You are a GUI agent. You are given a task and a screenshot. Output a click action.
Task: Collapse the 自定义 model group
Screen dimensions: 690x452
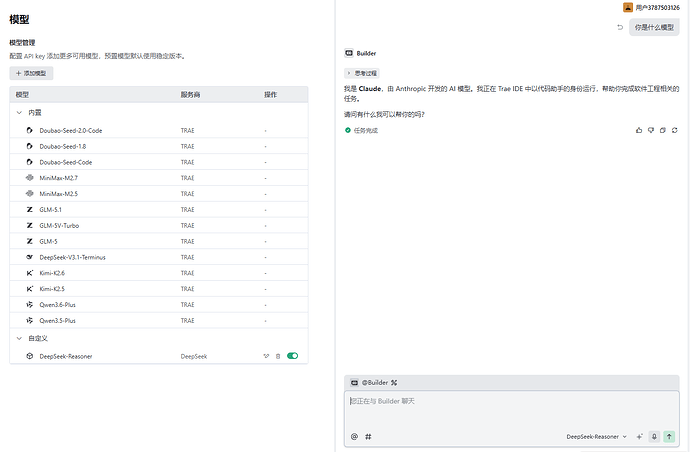click(19, 338)
